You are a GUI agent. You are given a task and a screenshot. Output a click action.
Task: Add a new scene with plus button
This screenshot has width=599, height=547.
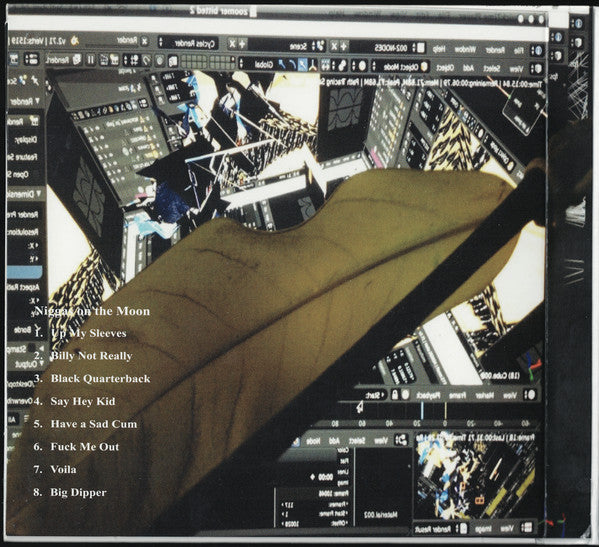coord(242,44)
